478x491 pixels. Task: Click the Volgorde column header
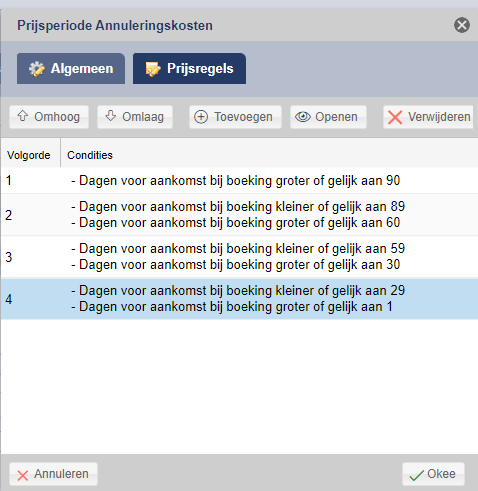[x=29, y=155]
